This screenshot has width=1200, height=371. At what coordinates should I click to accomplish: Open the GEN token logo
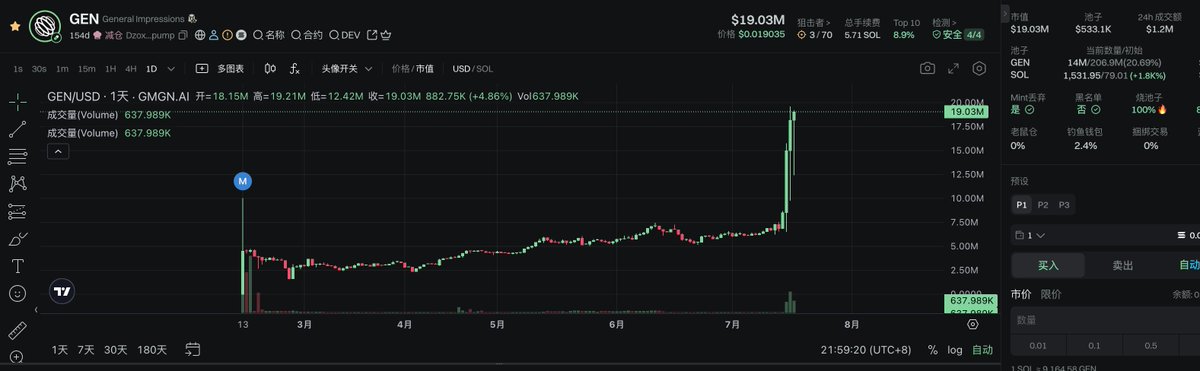(x=44, y=25)
